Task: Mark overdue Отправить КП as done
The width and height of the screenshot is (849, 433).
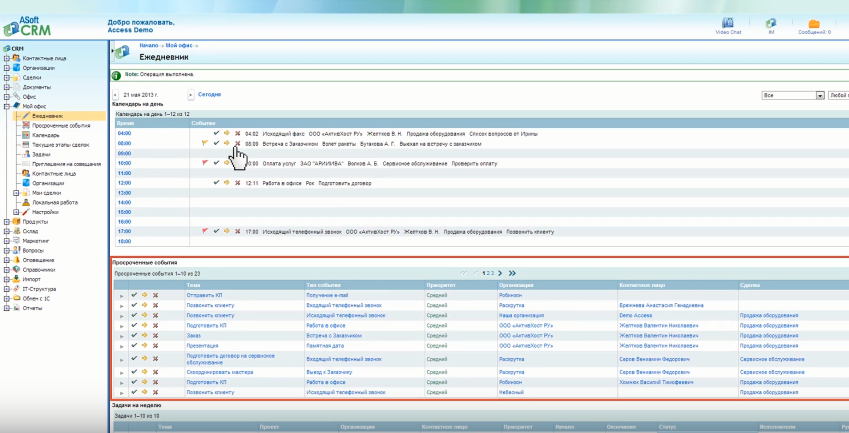Action: [134, 296]
